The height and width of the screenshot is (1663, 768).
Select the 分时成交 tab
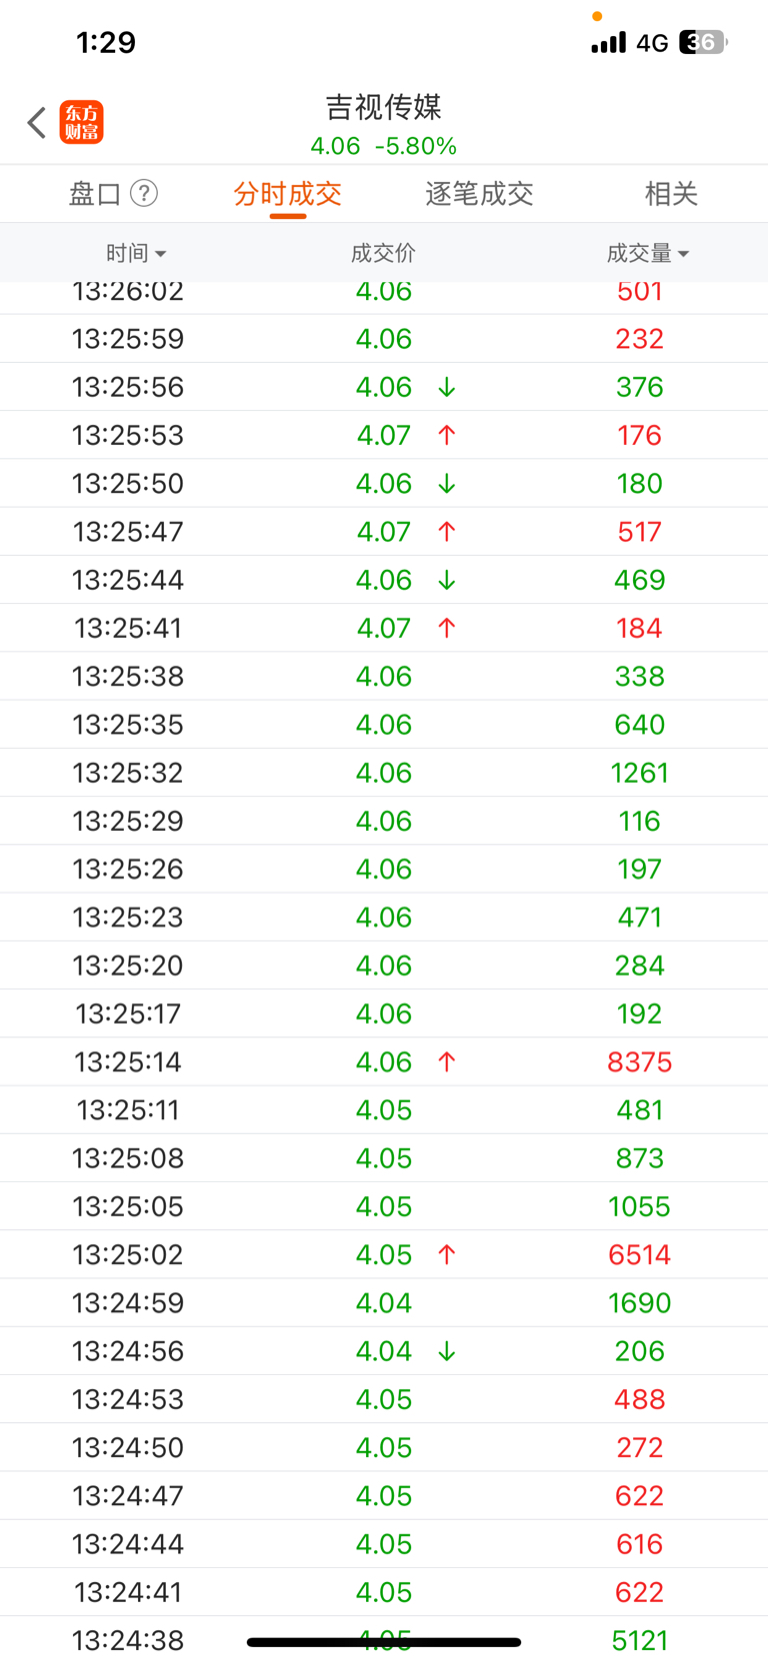tap(288, 193)
